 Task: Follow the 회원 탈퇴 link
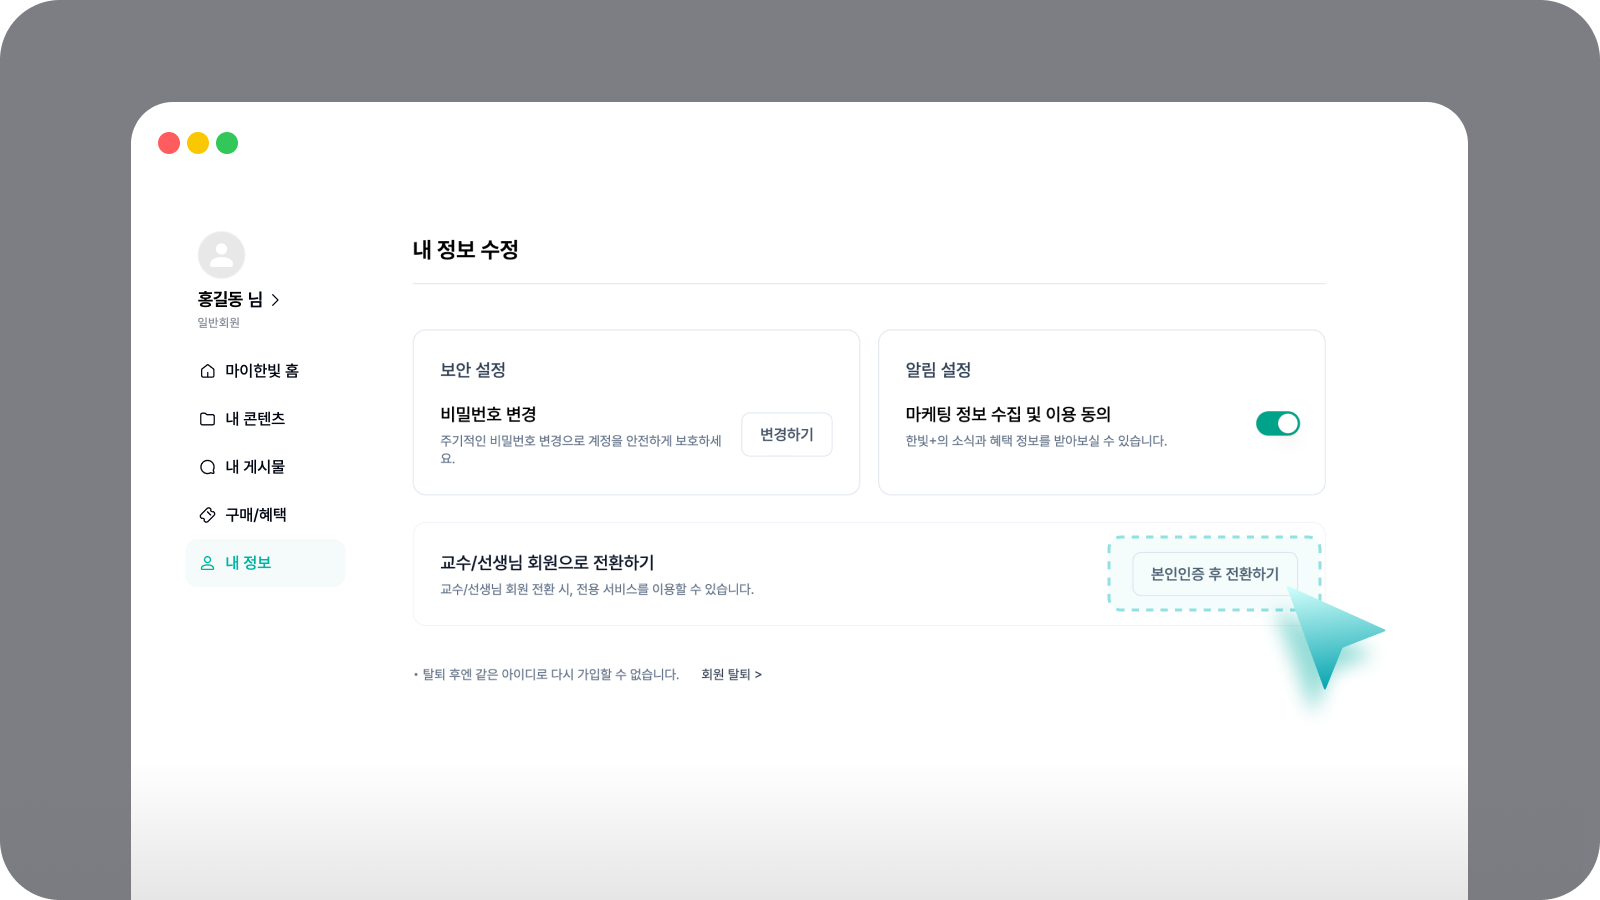point(731,675)
